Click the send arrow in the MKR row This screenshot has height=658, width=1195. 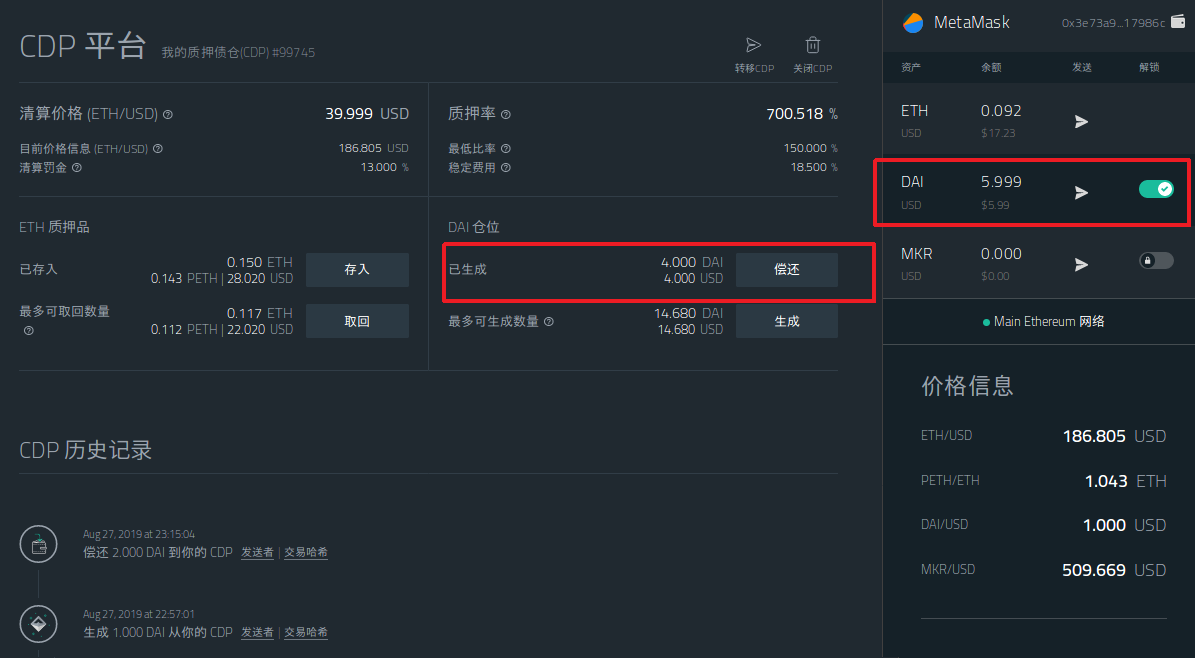click(x=1081, y=265)
